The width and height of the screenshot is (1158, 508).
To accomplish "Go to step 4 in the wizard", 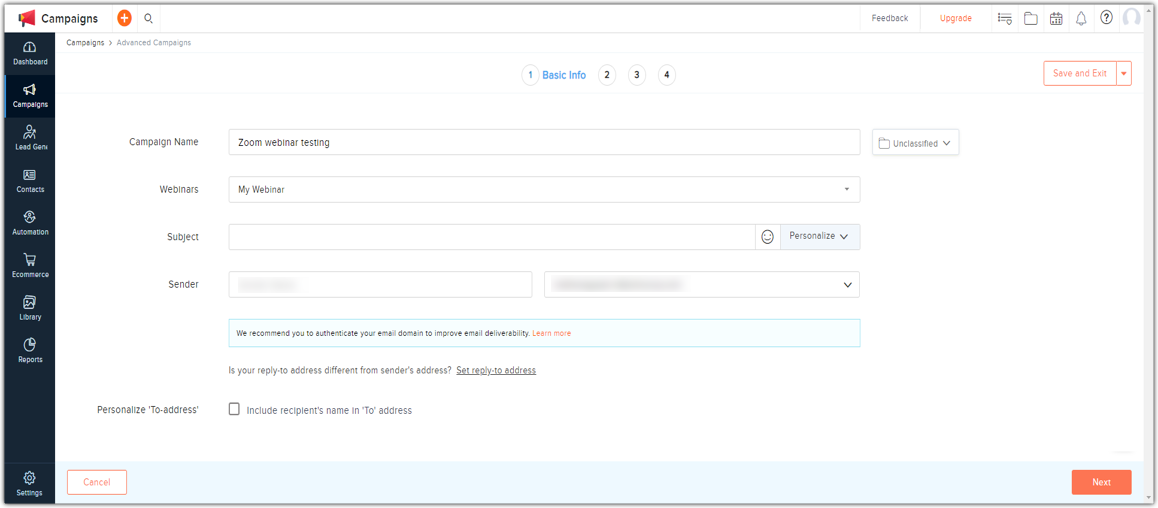I will point(666,75).
